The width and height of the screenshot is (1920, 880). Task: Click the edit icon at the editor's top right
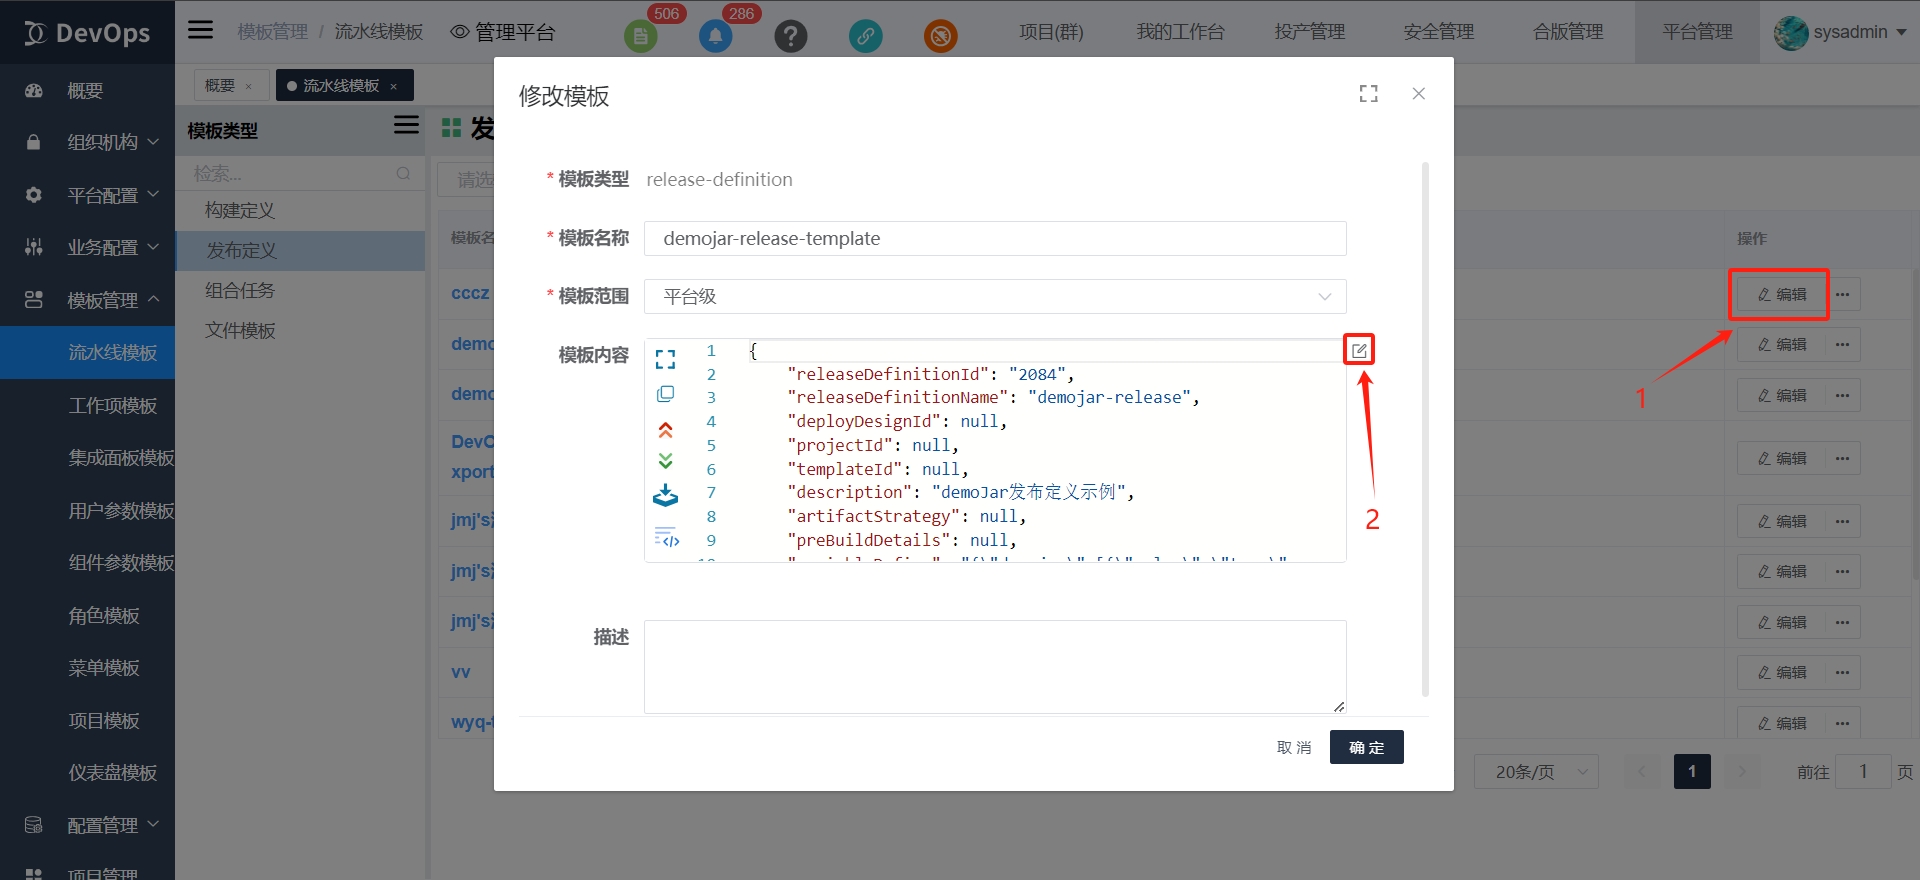coord(1359,350)
